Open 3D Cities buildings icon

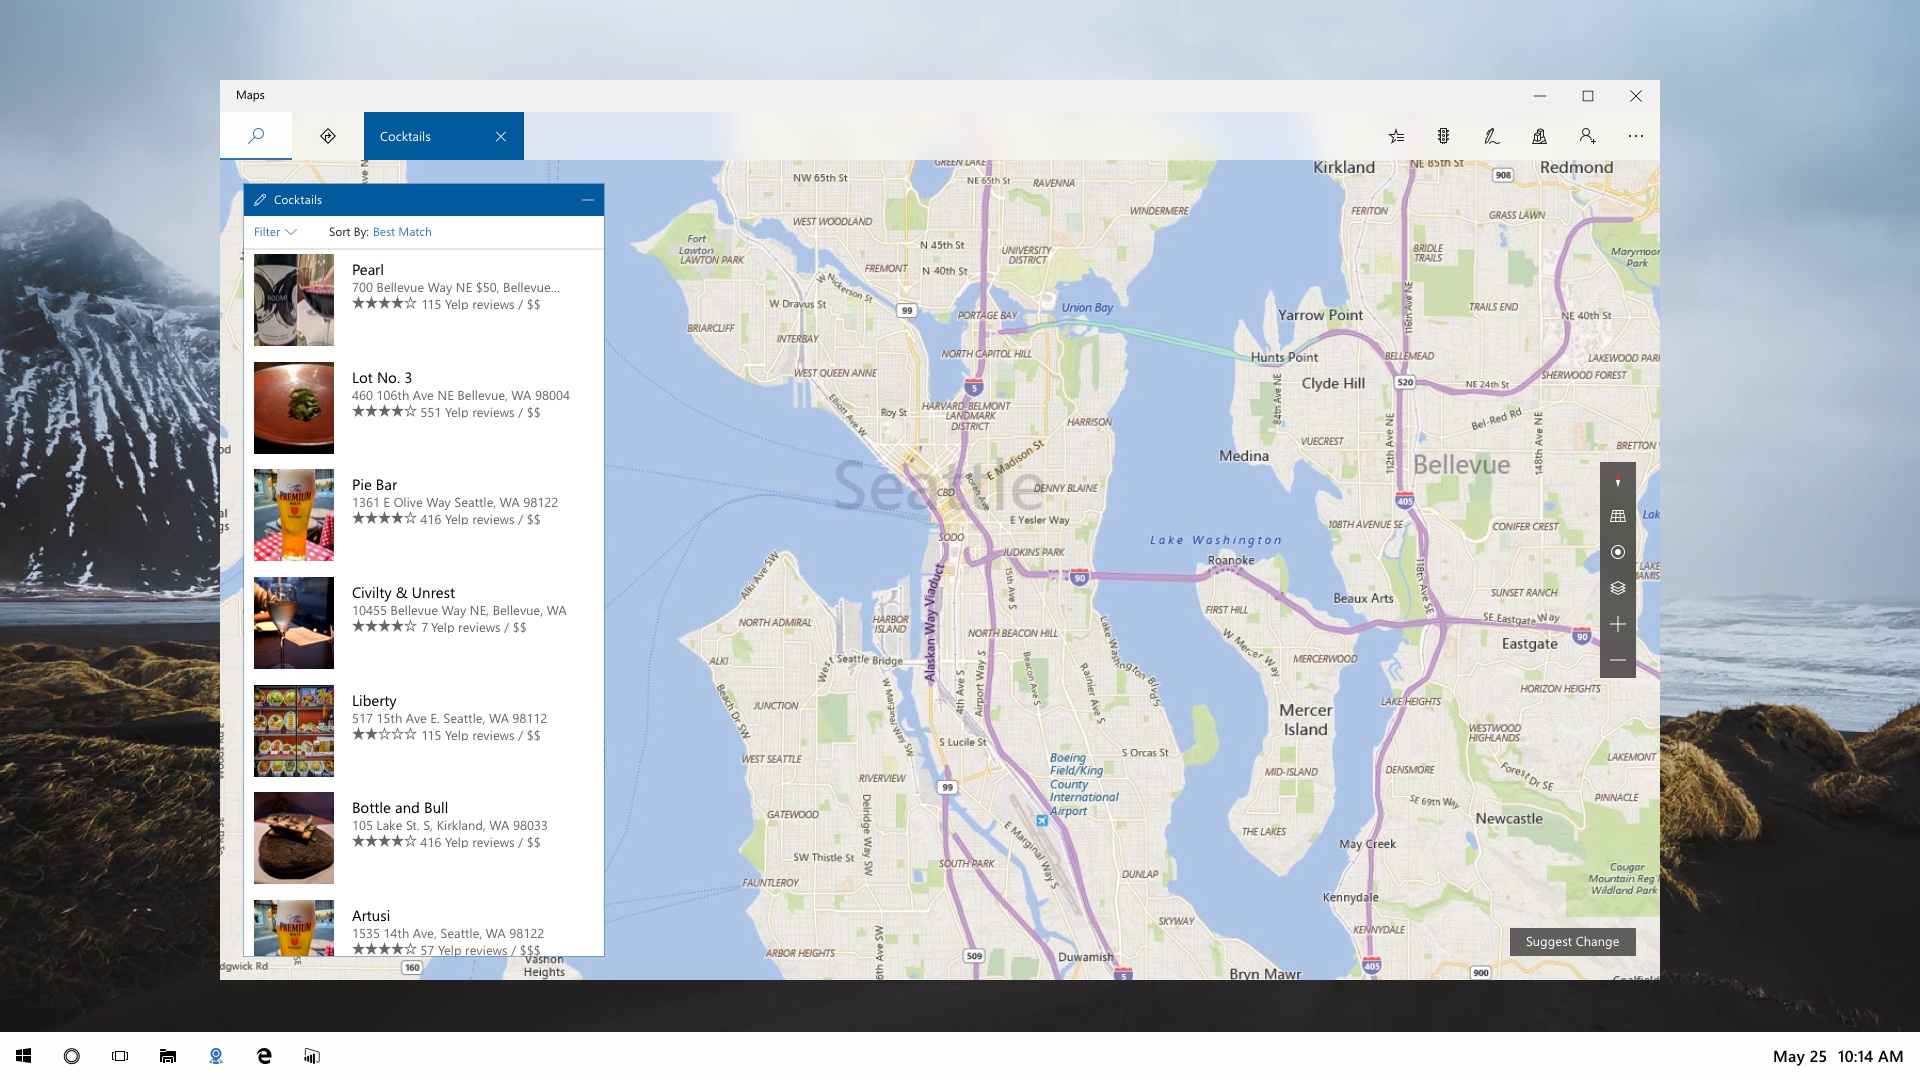point(1540,136)
